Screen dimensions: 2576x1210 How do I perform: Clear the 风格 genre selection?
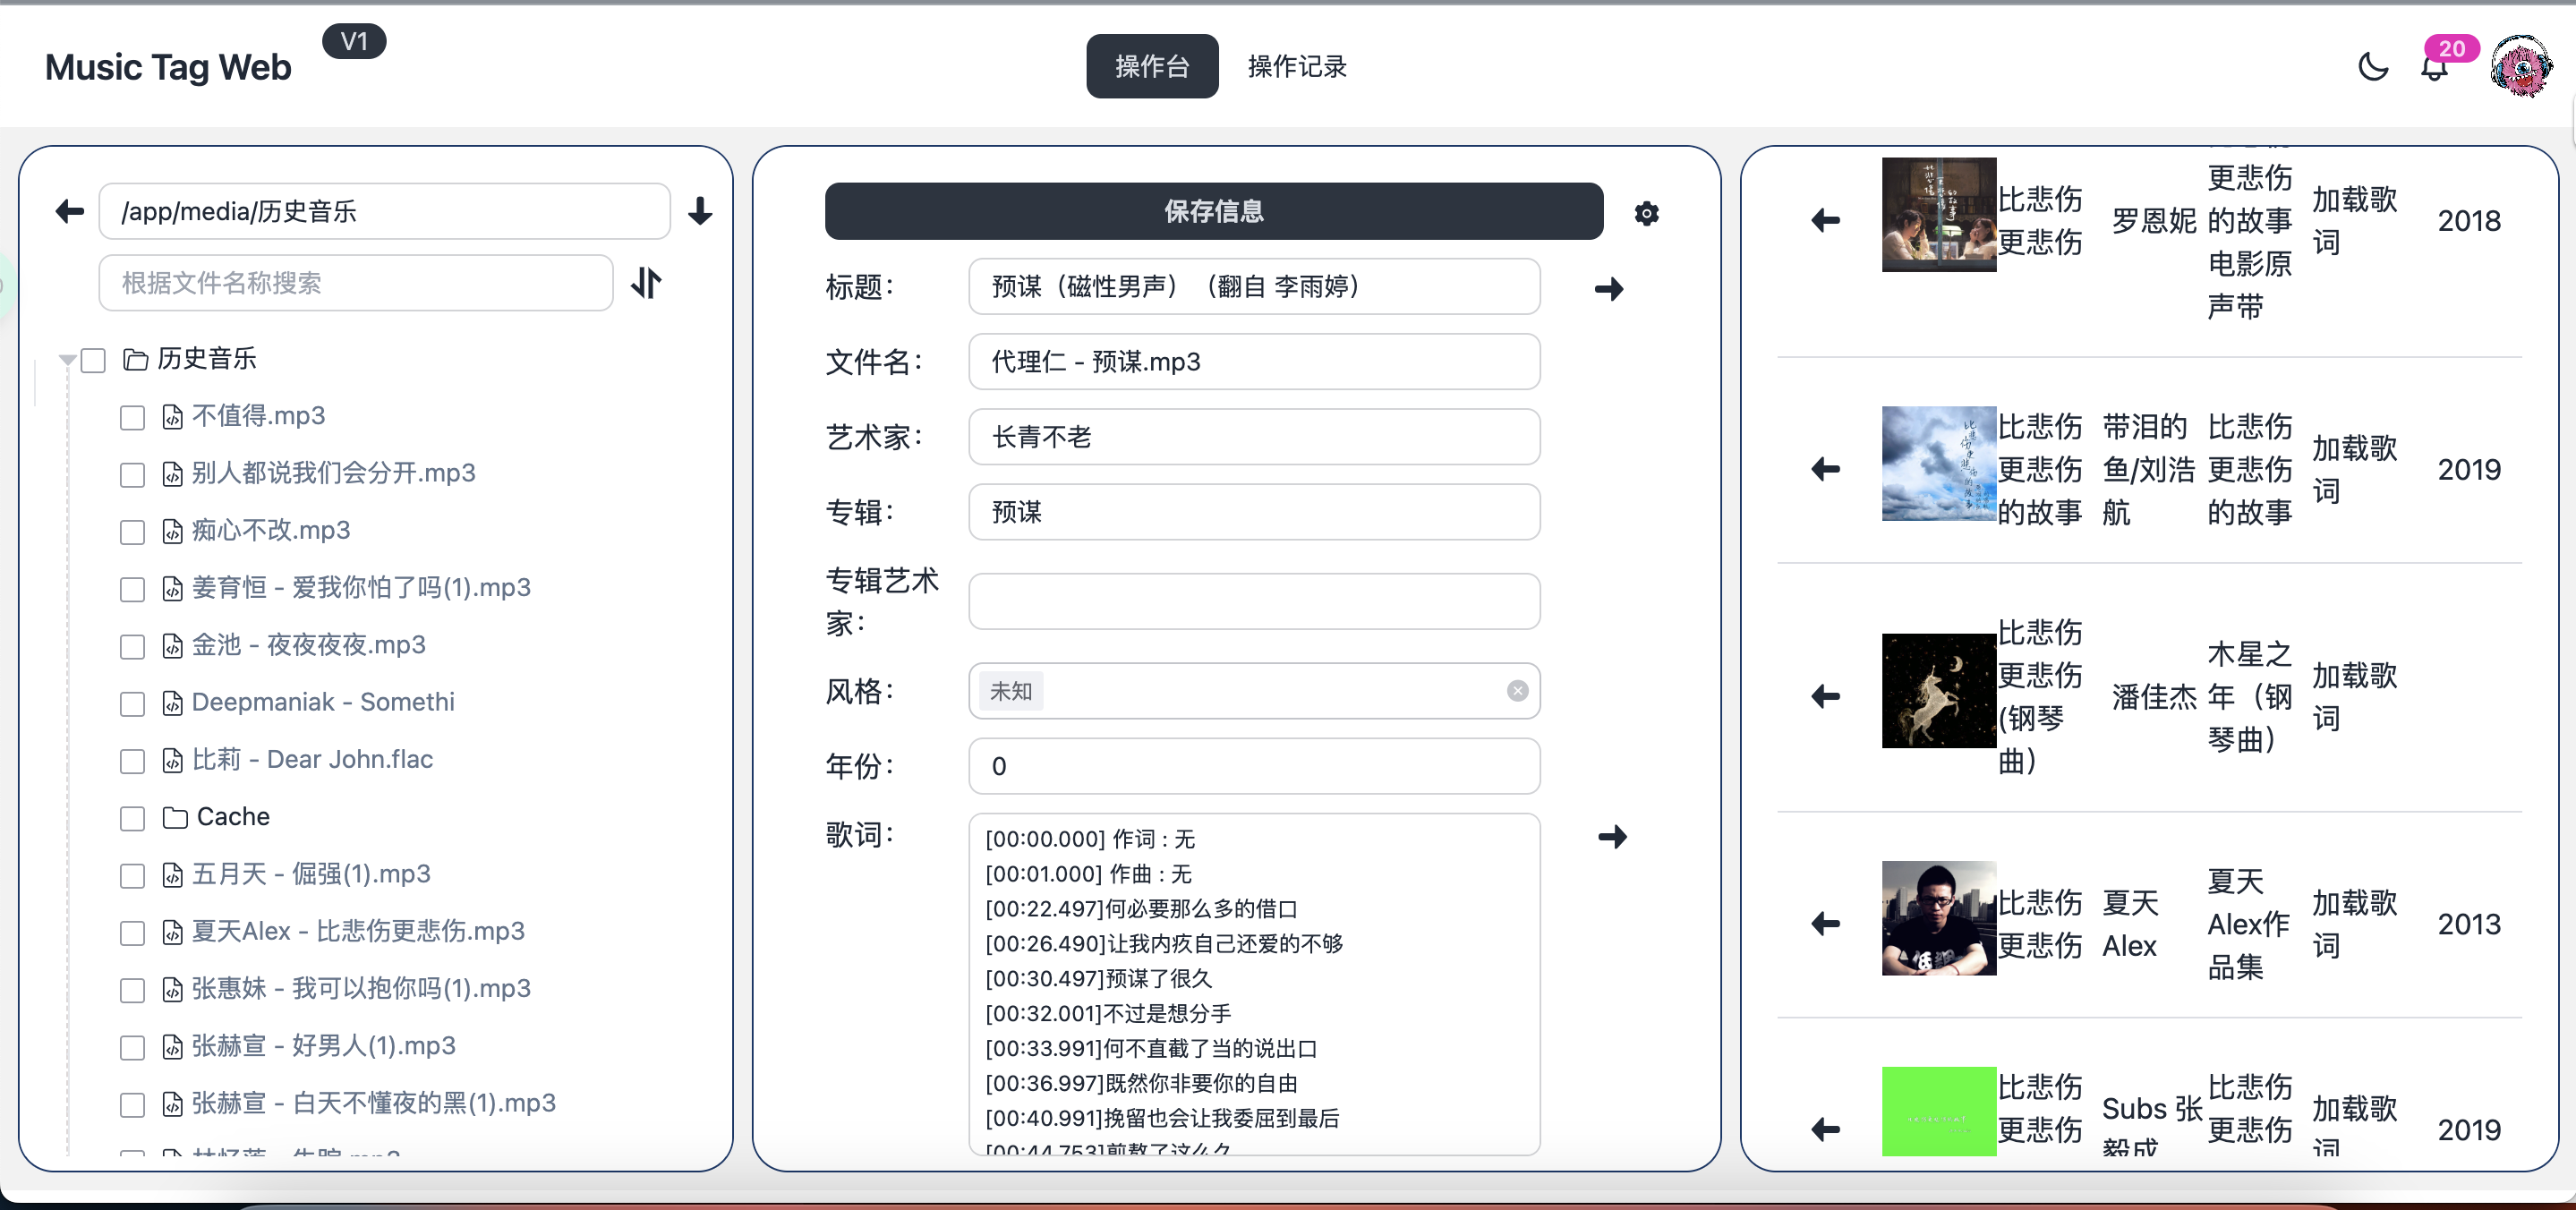(1517, 691)
